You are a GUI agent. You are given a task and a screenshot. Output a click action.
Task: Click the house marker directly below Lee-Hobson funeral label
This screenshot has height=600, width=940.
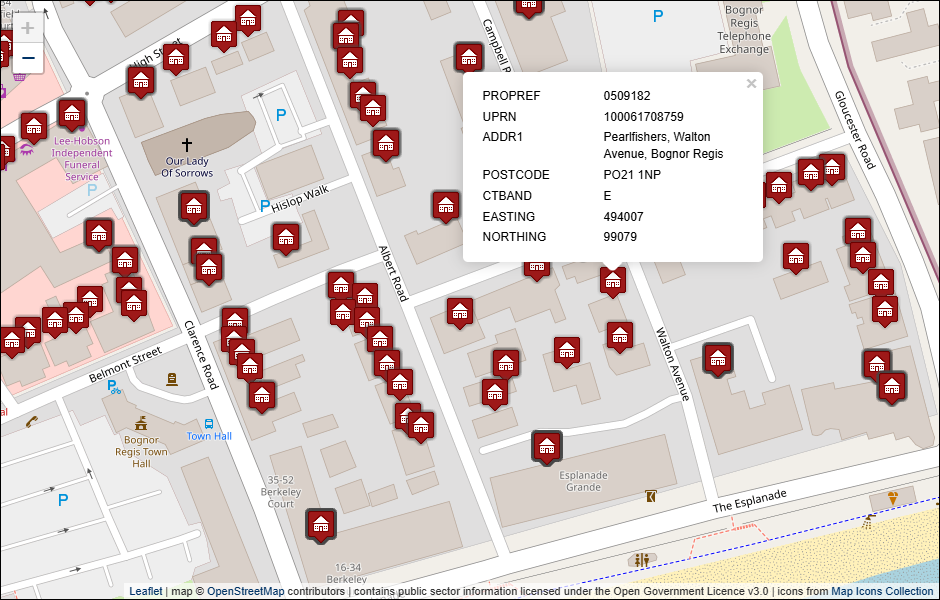[98, 234]
